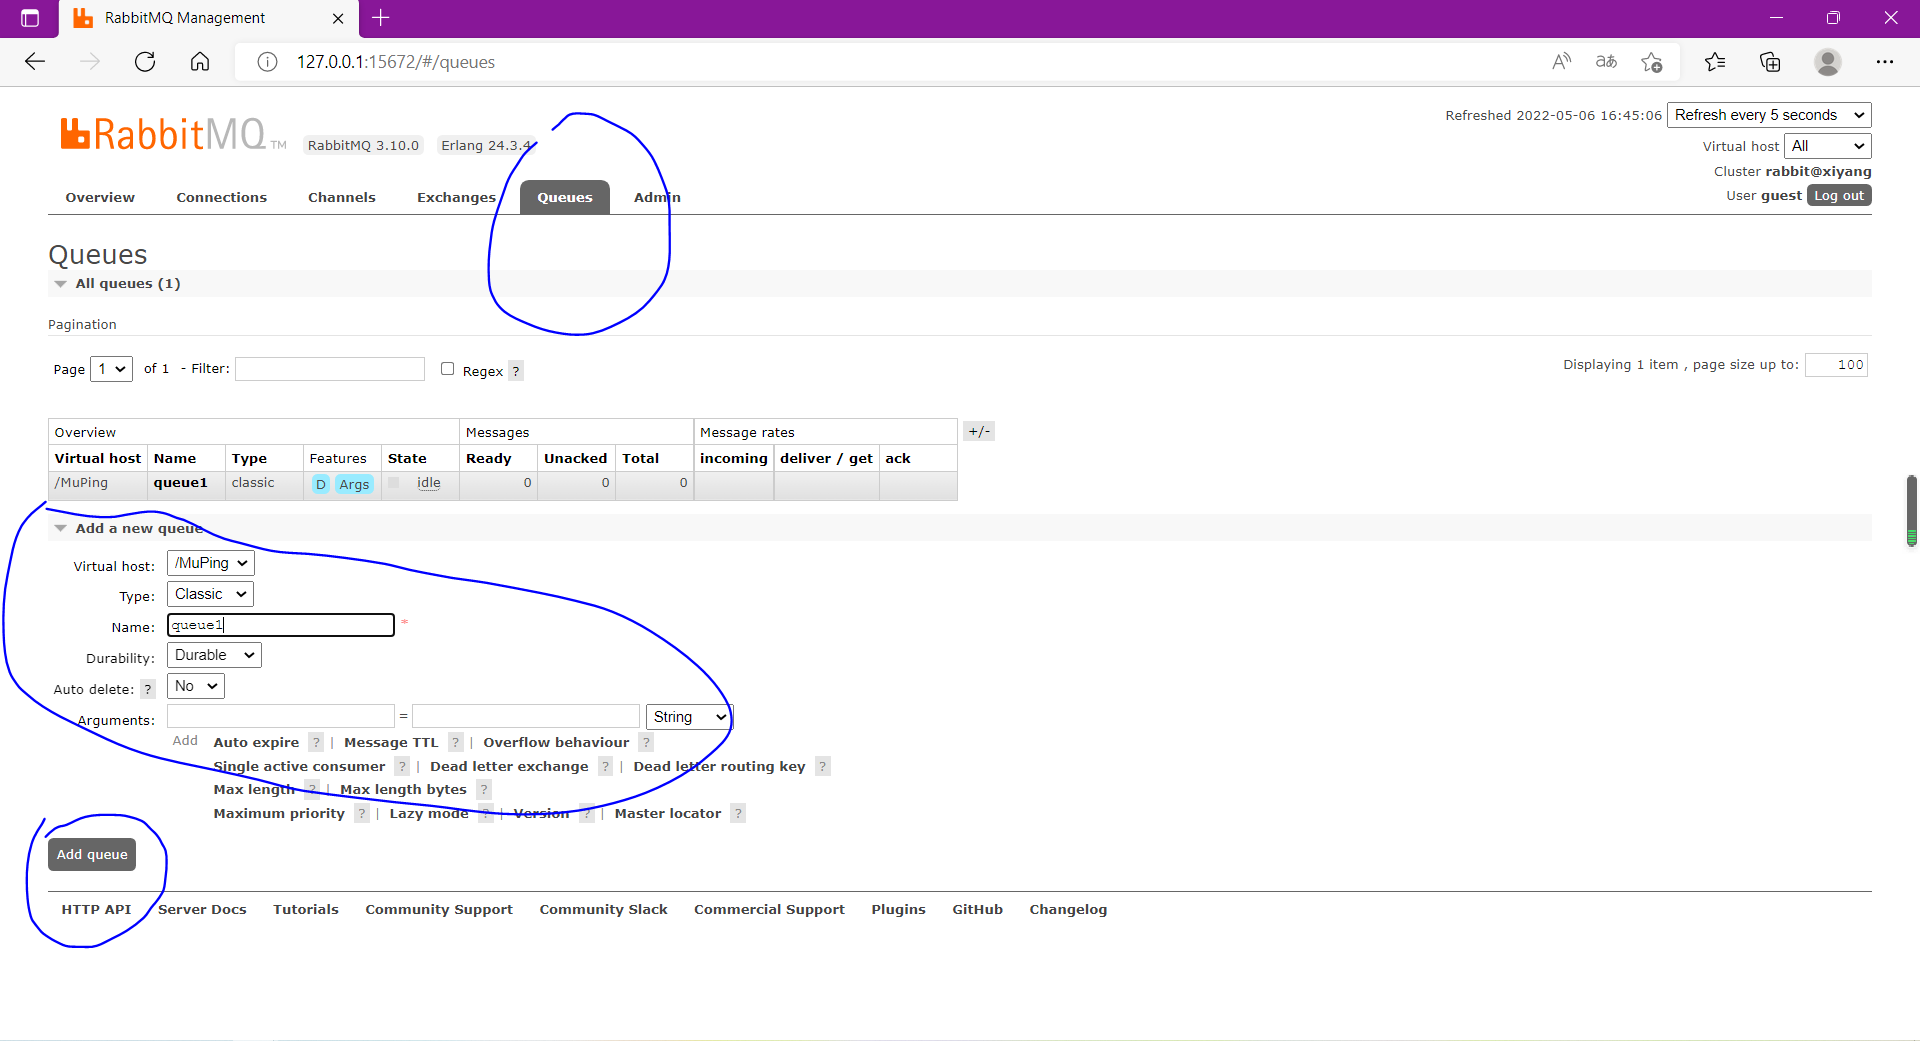
Task: Open the Page number dropdown
Action: click(x=111, y=369)
